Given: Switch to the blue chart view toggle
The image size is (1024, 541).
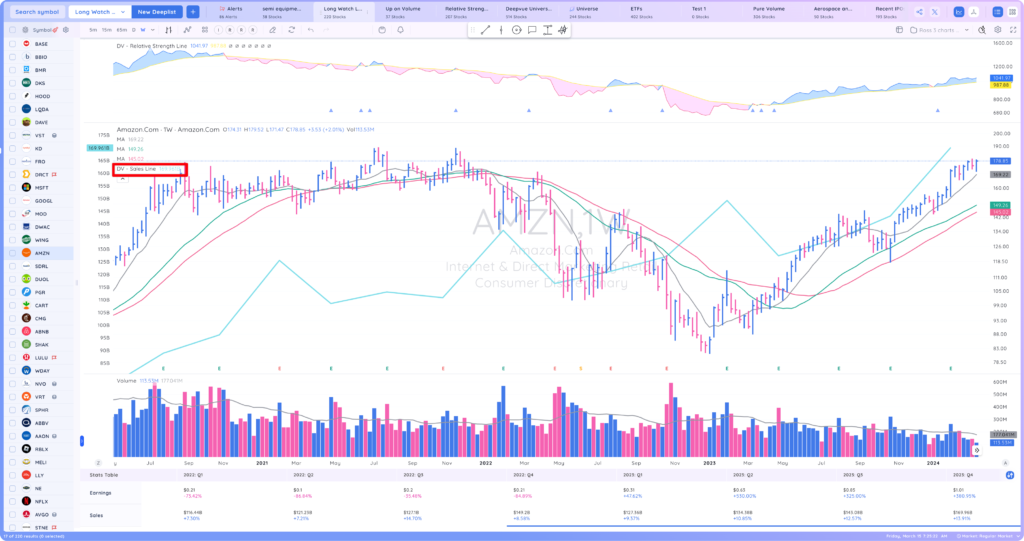Looking at the screenshot, I should [x=959, y=12].
